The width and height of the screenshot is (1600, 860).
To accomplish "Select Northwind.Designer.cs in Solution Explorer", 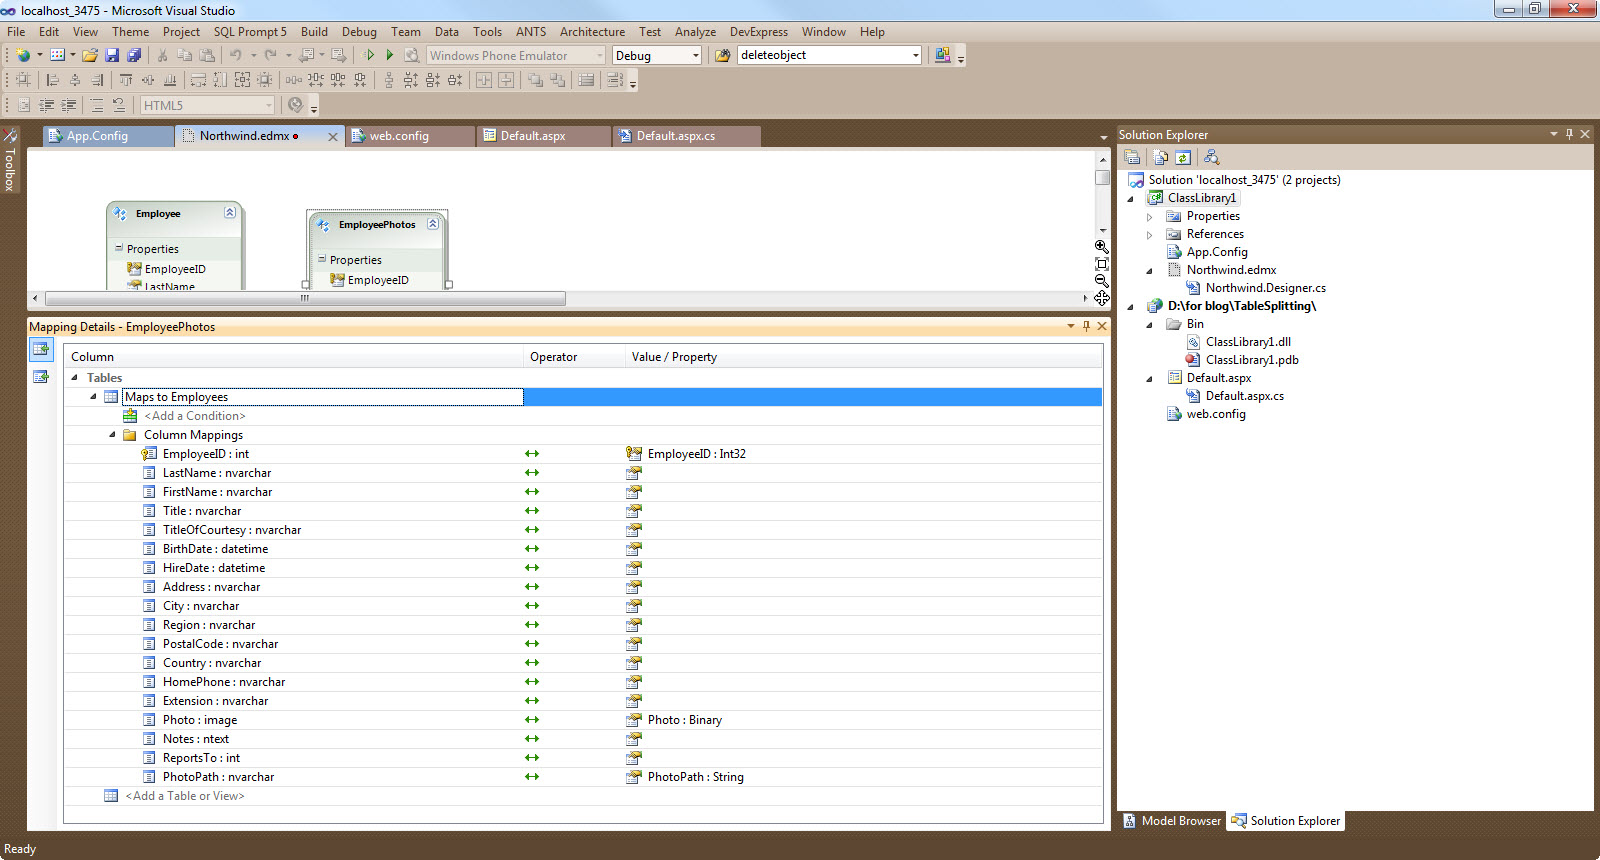I will click(x=1266, y=288).
